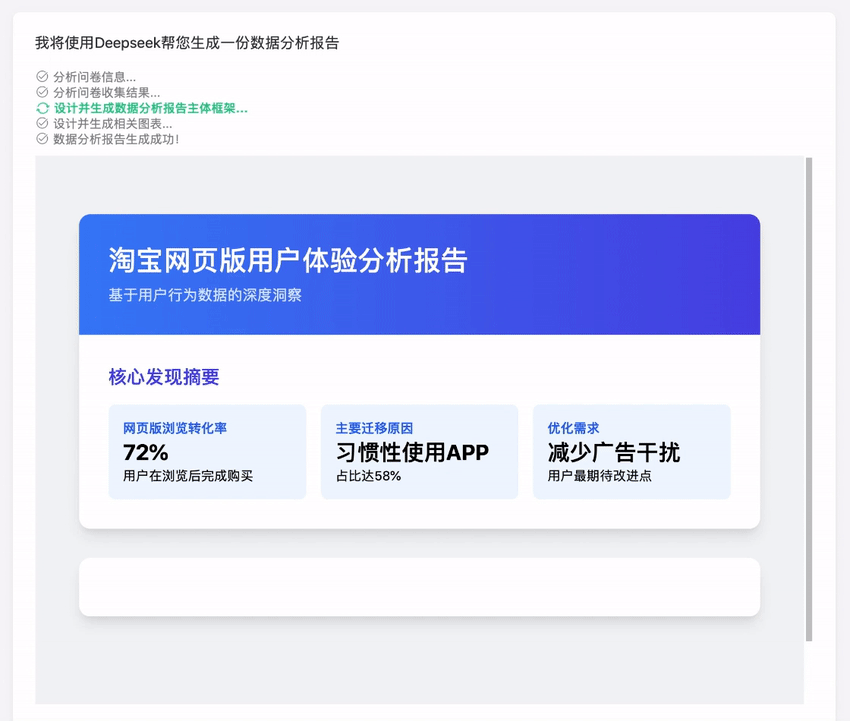The width and height of the screenshot is (850, 721).
Task: Click the text 习惯性使用APP
Action: point(412,452)
